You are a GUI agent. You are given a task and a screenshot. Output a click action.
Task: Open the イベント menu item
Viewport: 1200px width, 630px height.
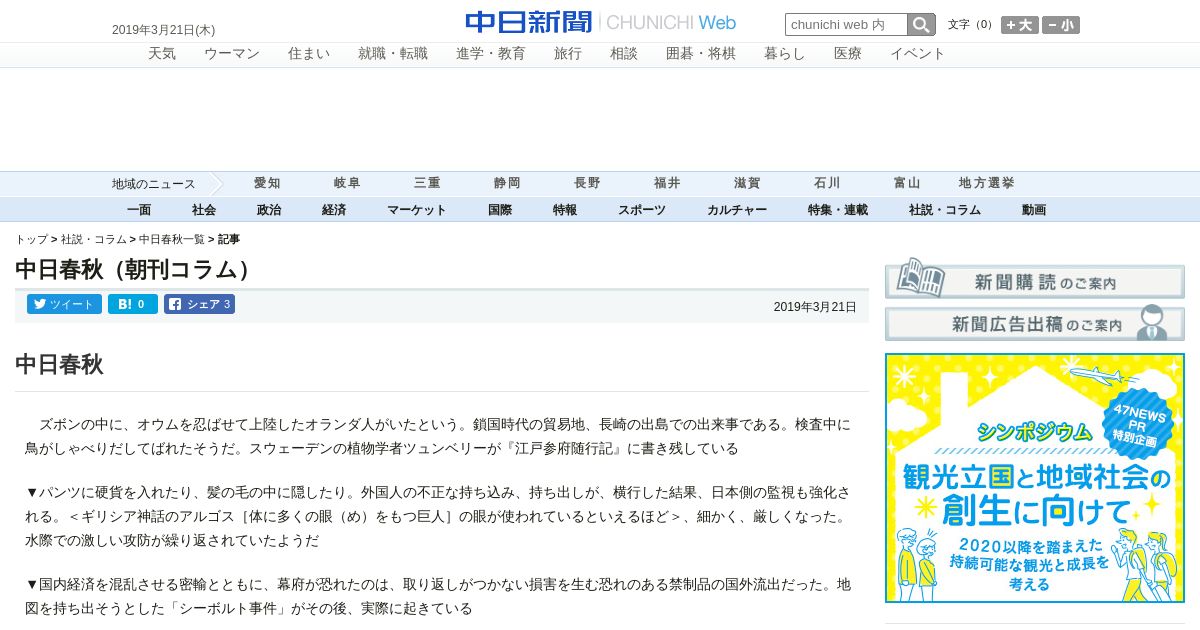pos(918,54)
